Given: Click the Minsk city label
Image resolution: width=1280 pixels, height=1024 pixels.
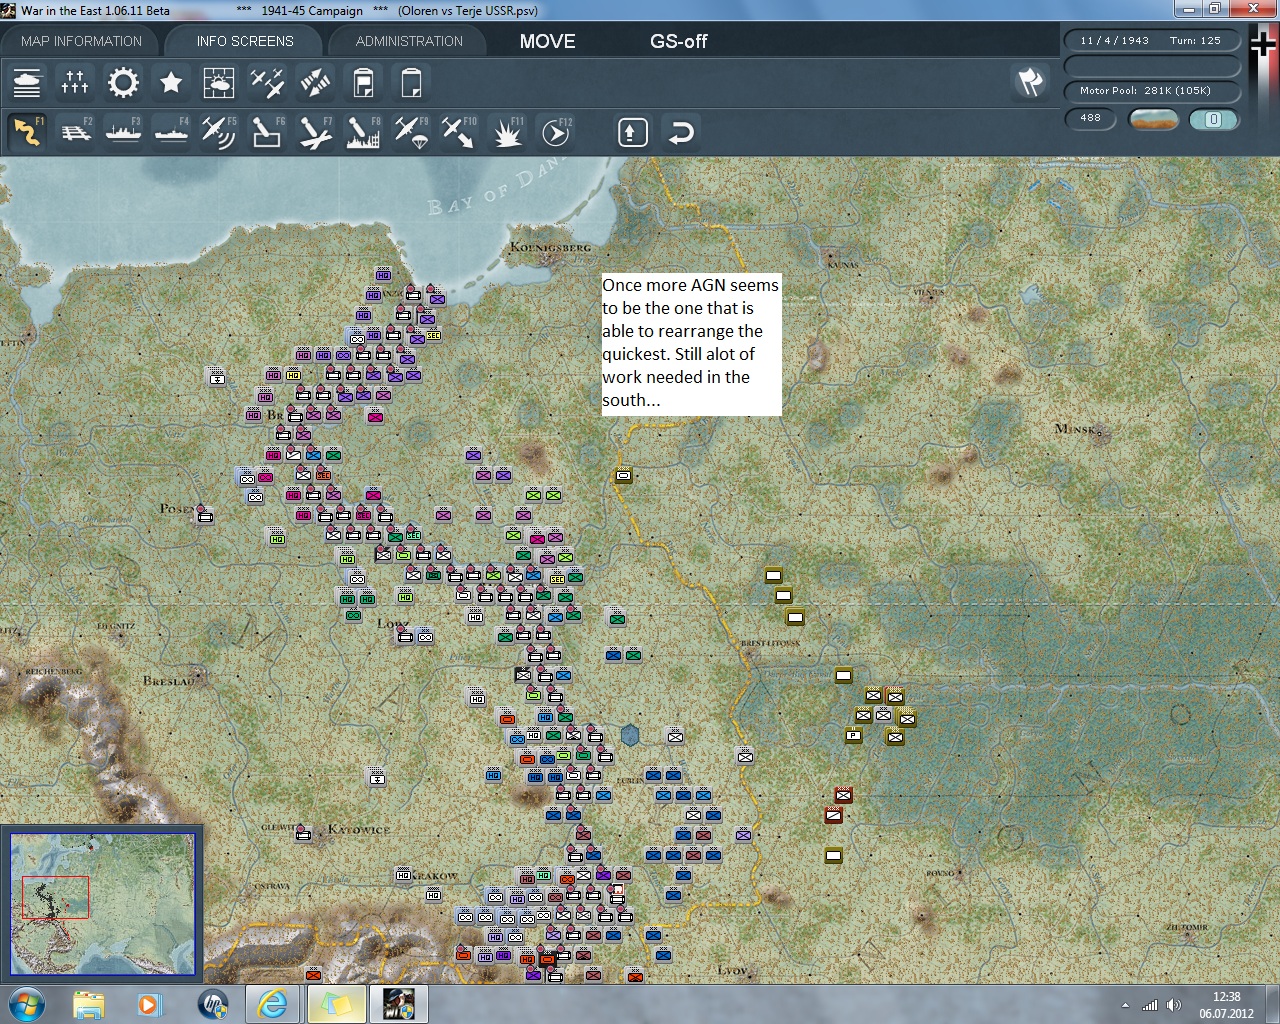Looking at the screenshot, I should (x=1076, y=429).
